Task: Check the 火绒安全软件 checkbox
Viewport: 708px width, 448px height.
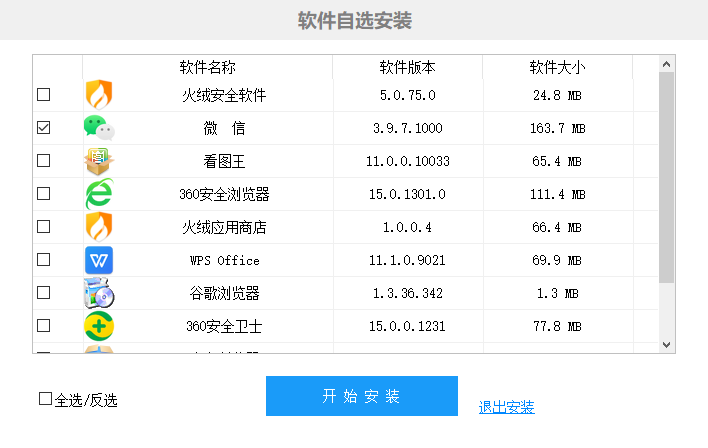Action: 43,95
